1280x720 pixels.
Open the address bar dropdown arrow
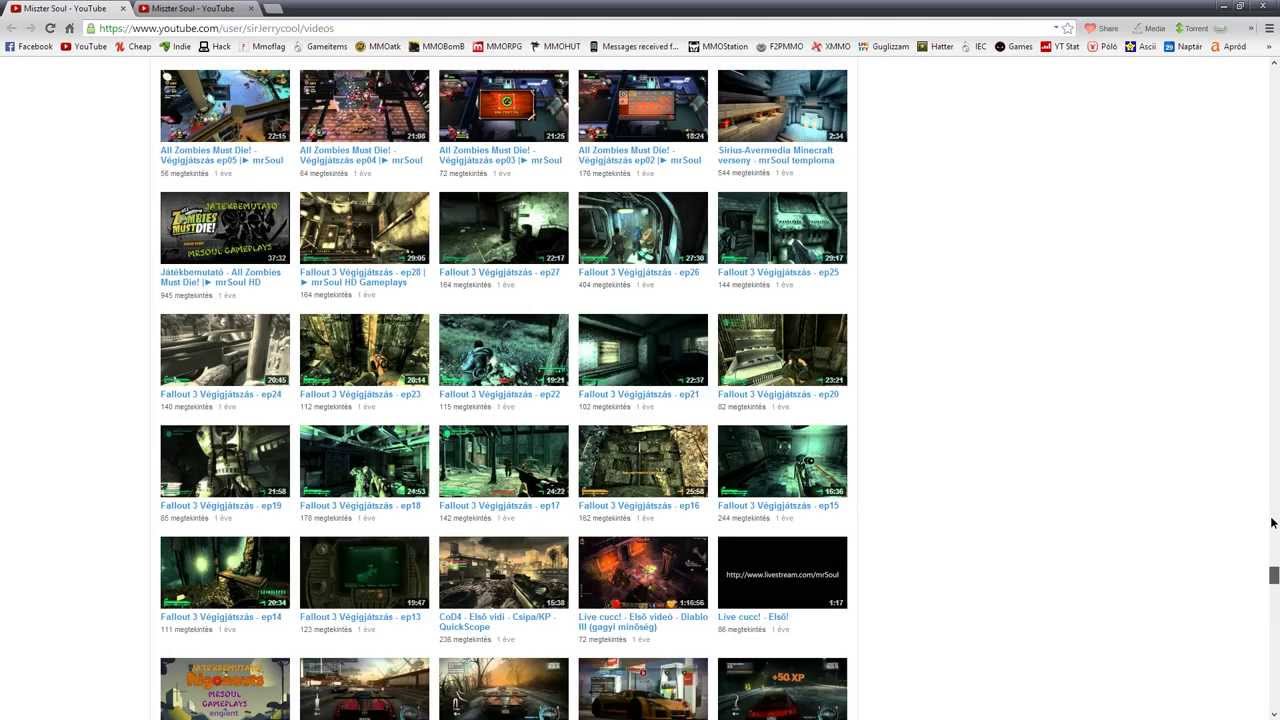click(x=1055, y=28)
